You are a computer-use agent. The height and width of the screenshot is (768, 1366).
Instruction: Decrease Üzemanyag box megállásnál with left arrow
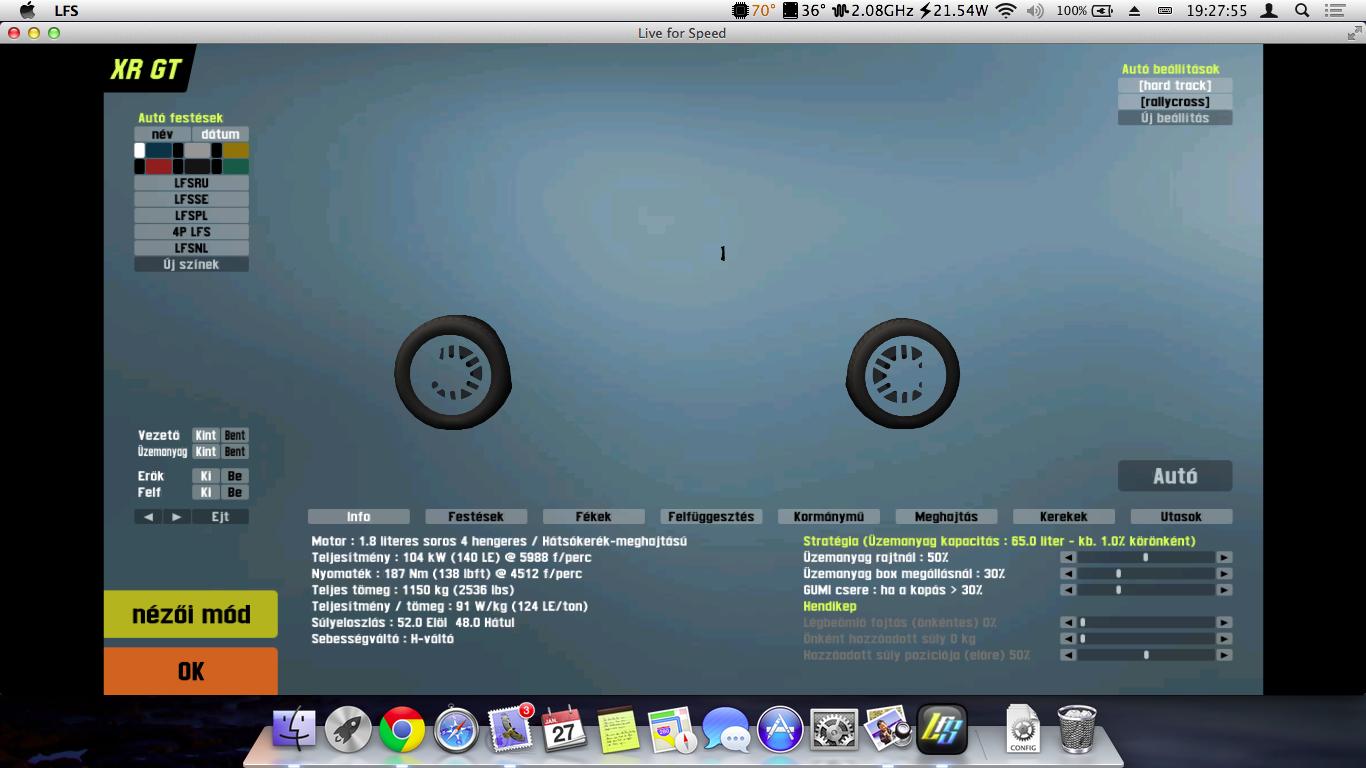coord(1068,574)
